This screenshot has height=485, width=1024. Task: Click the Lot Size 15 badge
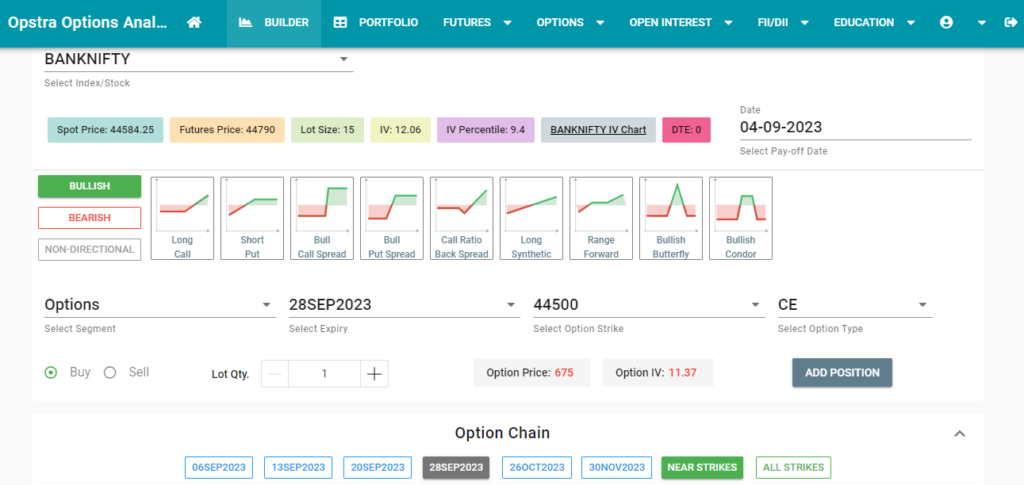click(328, 130)
